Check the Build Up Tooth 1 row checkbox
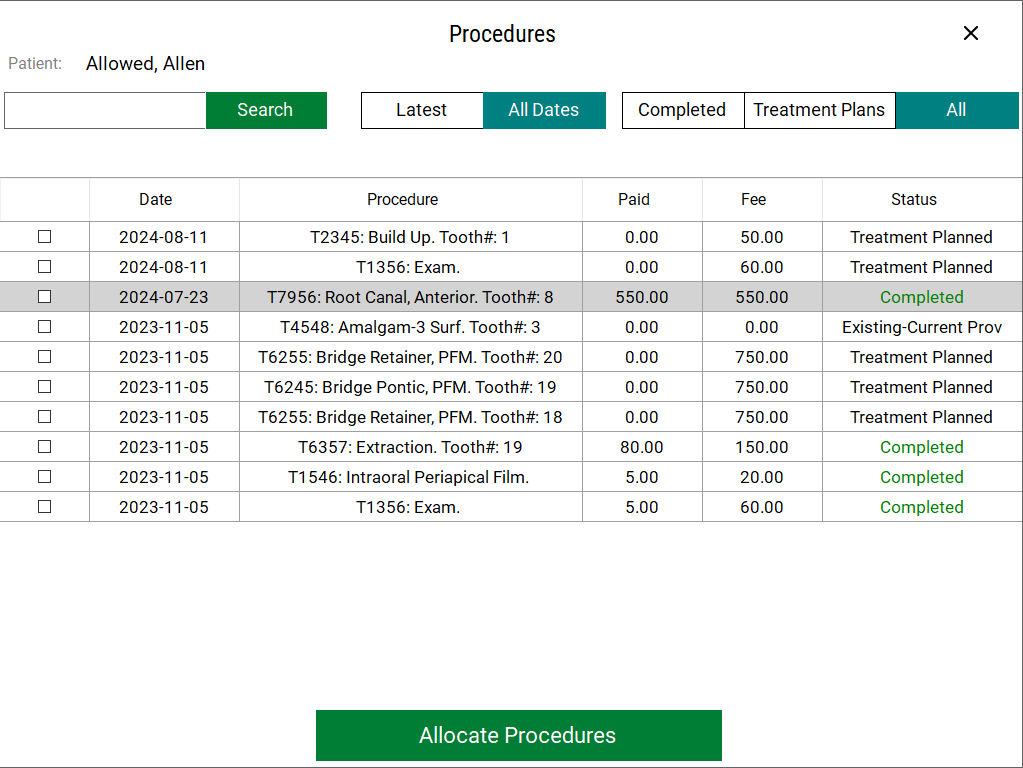The image size is (1023, 768). point(44,237)
